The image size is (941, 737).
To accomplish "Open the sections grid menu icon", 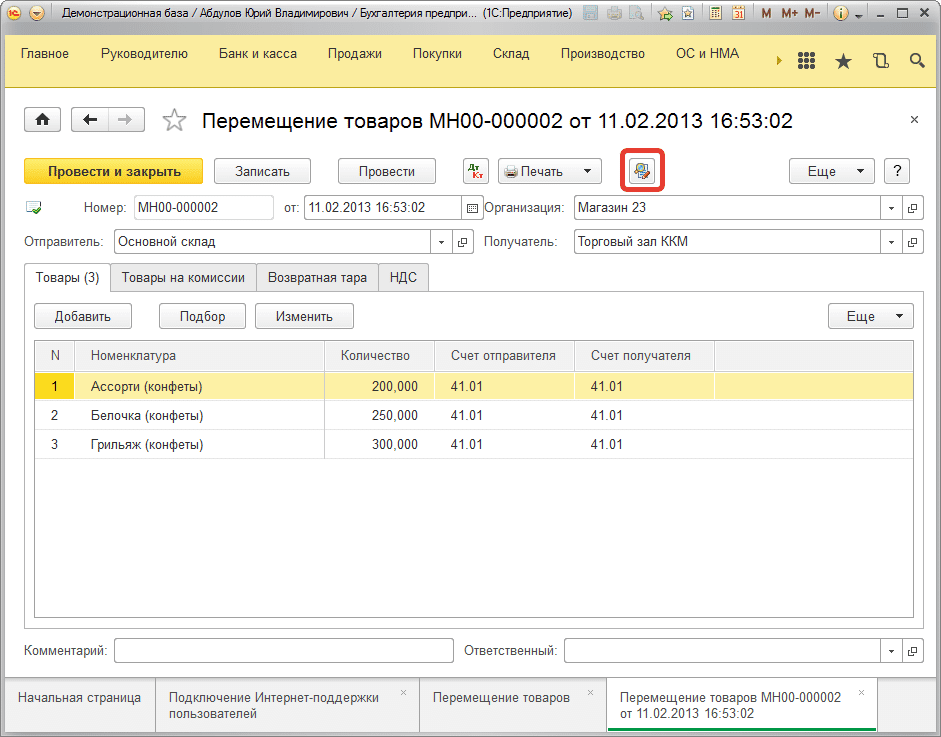I will [x=806, y=61].
